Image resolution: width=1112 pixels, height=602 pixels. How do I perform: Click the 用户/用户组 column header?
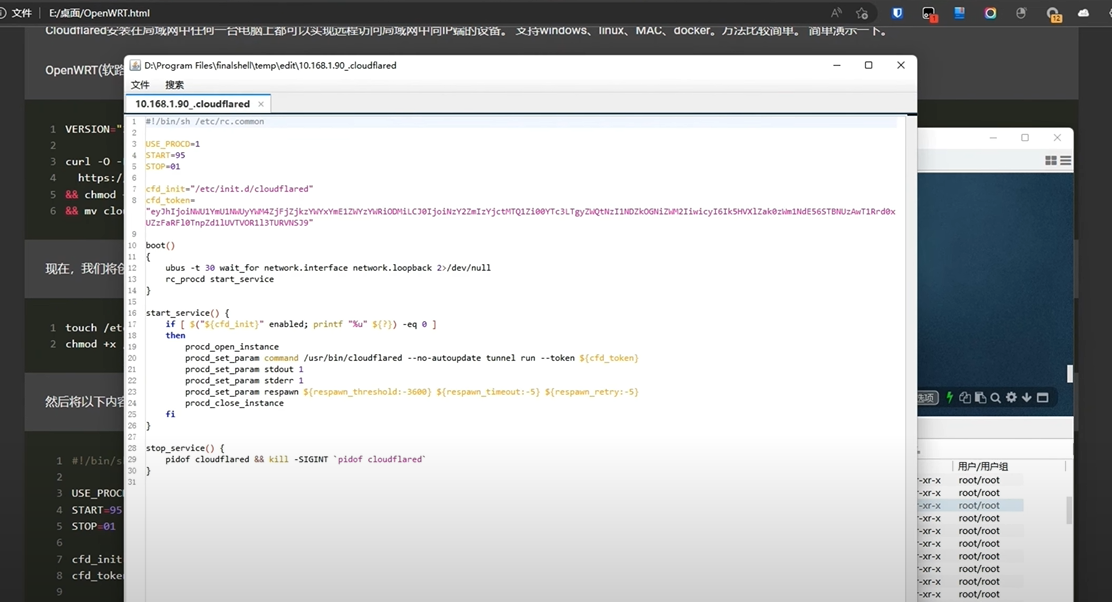coord(983,467)
